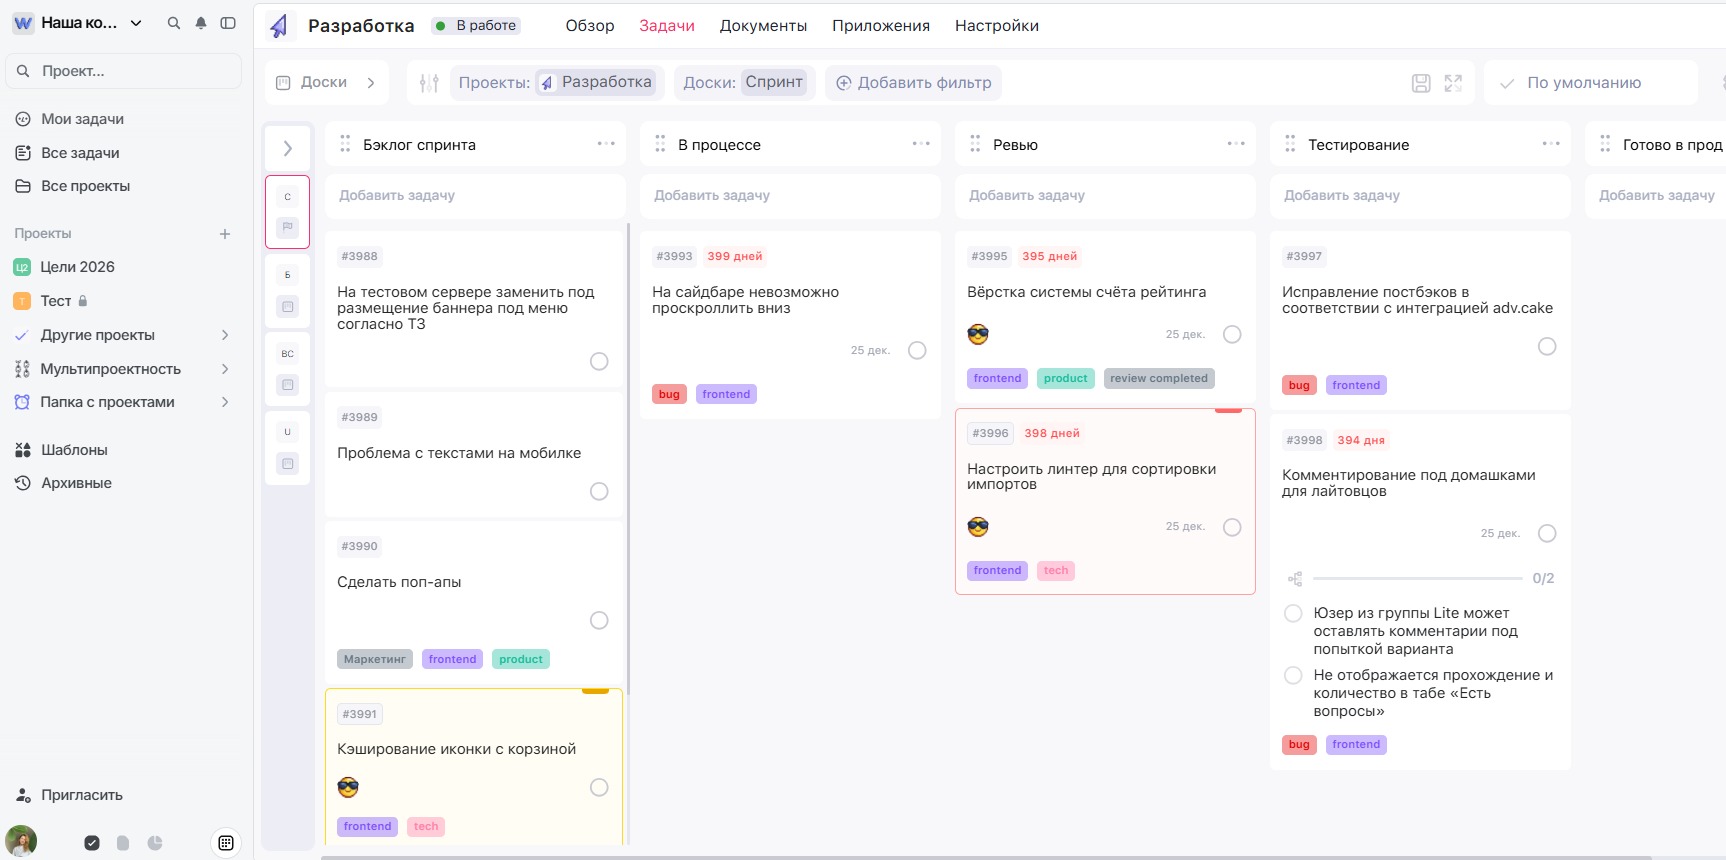
Task: Click Добавить задачу field in В процессе
Action: tap(789, 196)
